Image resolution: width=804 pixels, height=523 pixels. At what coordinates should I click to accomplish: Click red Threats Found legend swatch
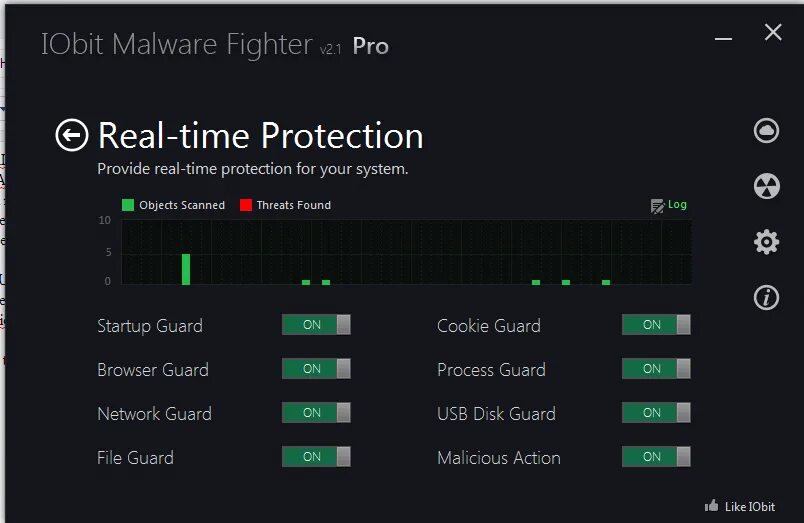[246, 205]
